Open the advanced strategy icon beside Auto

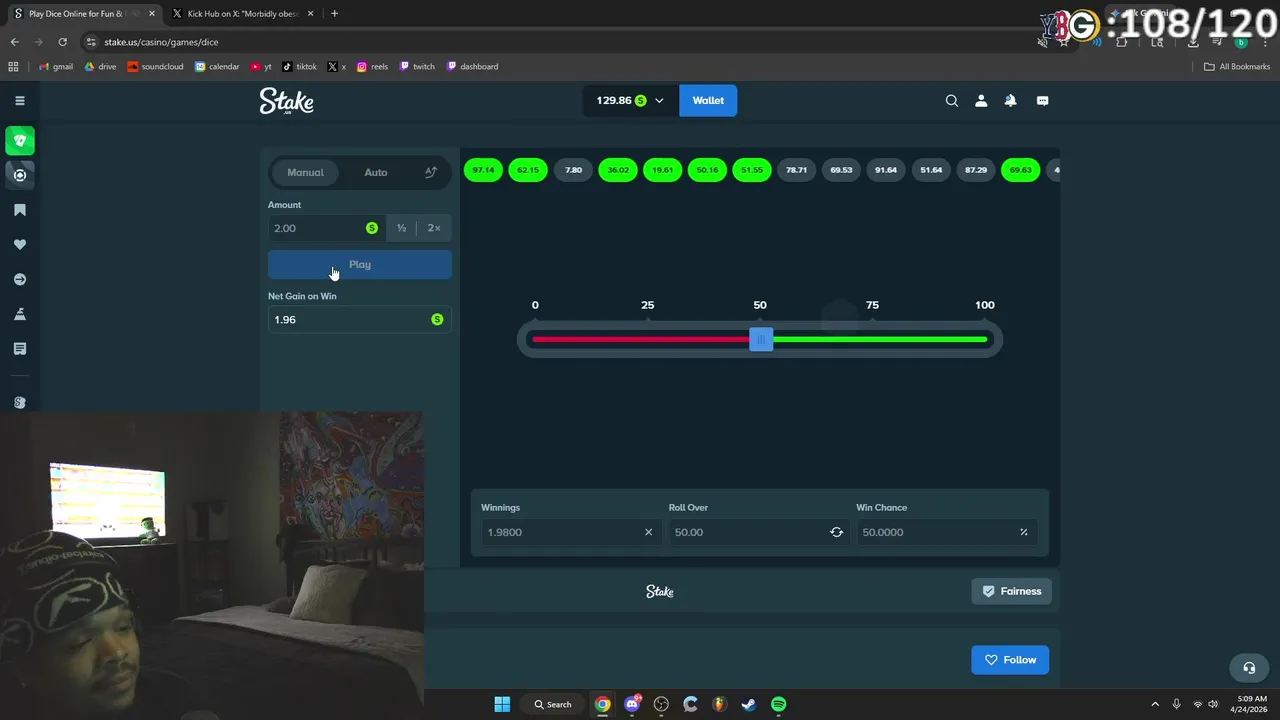coord(431,172)
